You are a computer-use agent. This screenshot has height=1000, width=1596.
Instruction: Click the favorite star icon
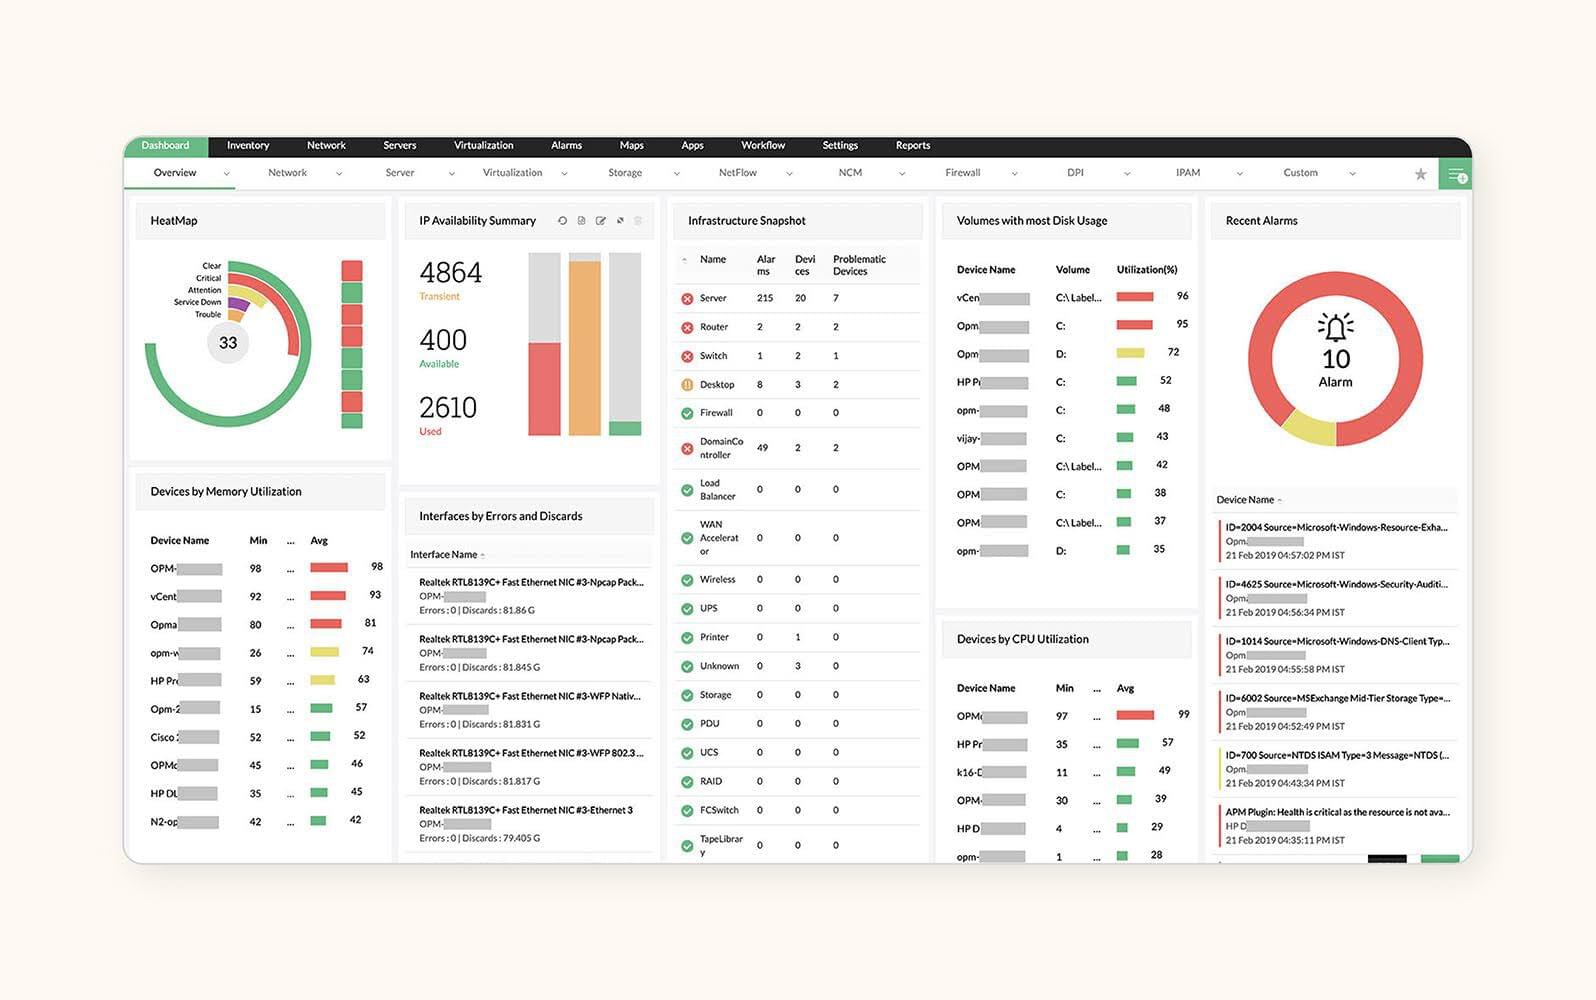point(1420,174)
